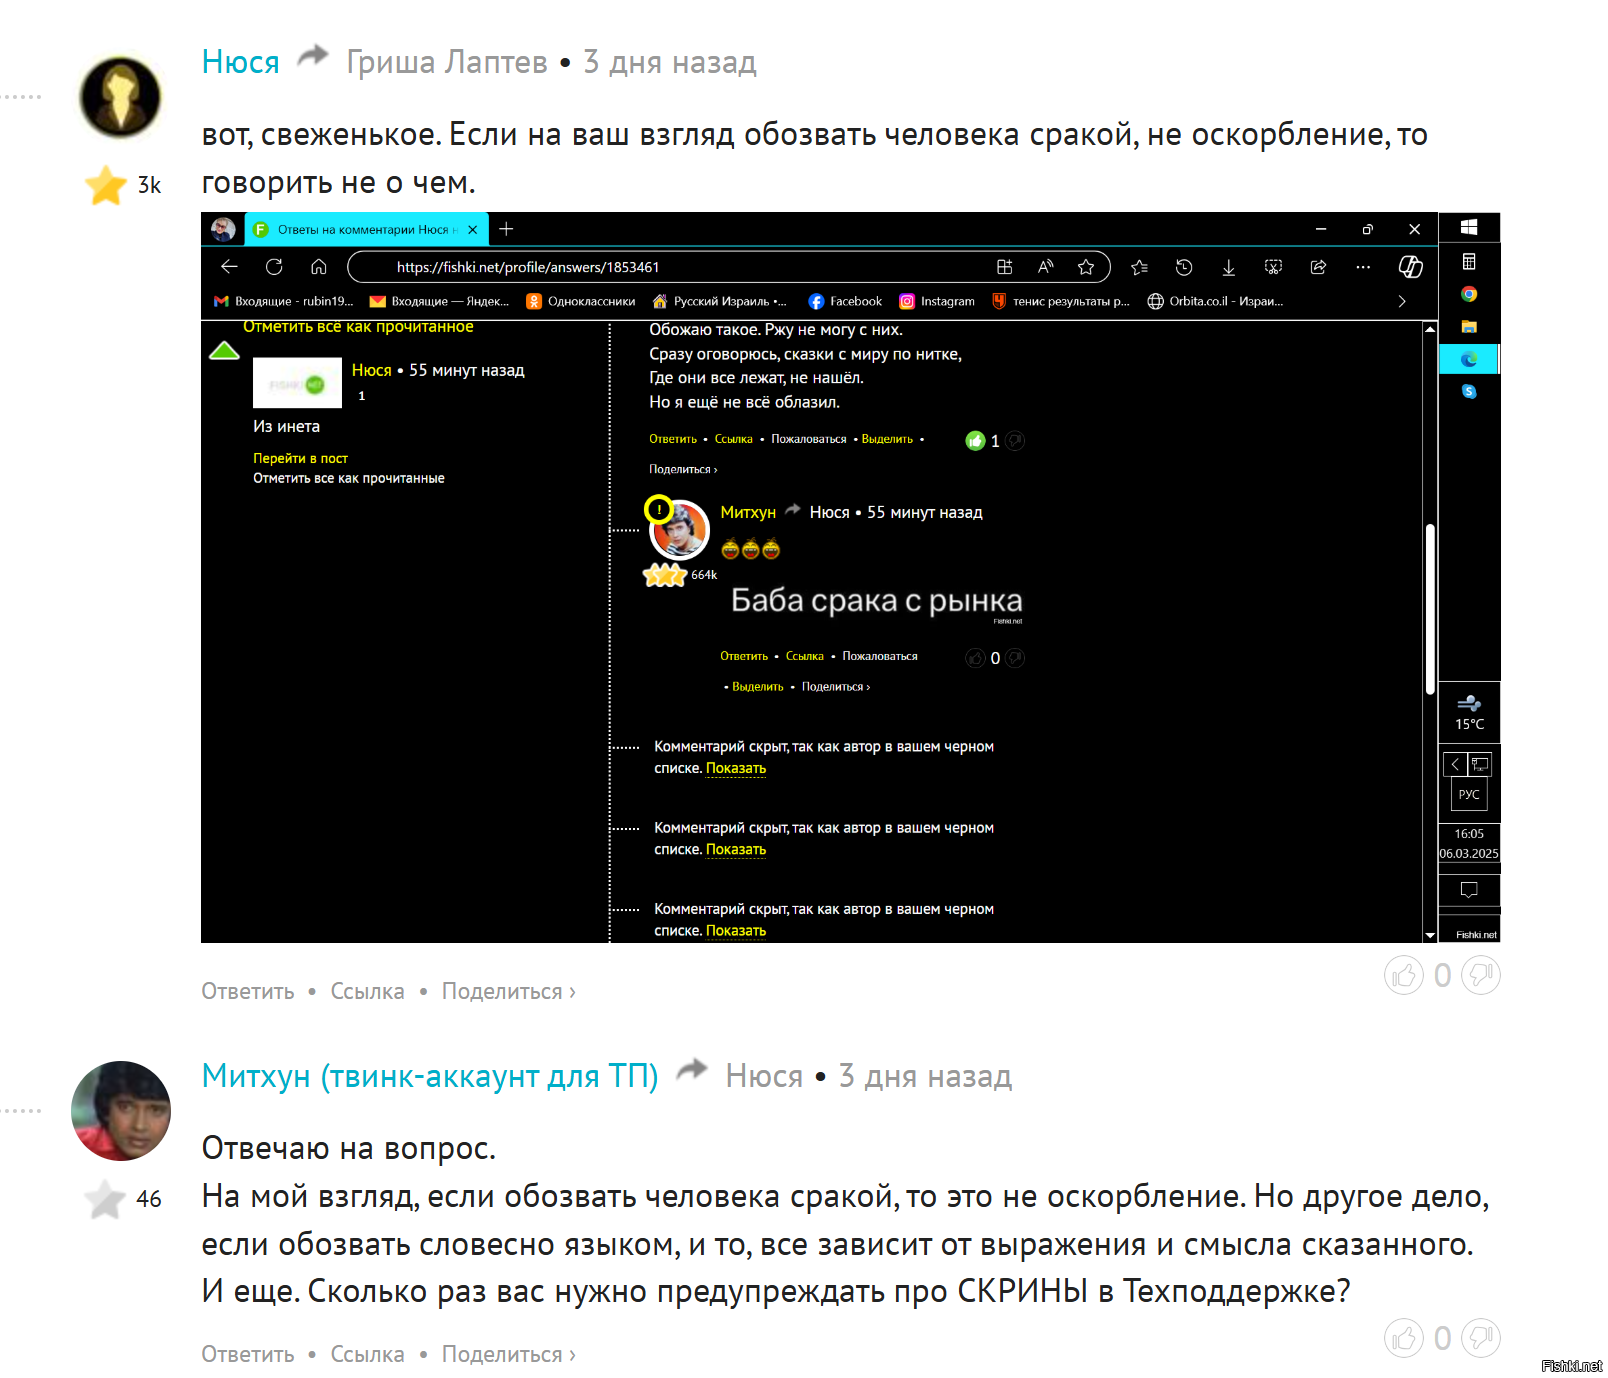This screenshot has width=1608, height=1378.
Task: Expand Поделиться under Митхун's comment
Action: click(x=508, y=1354)
